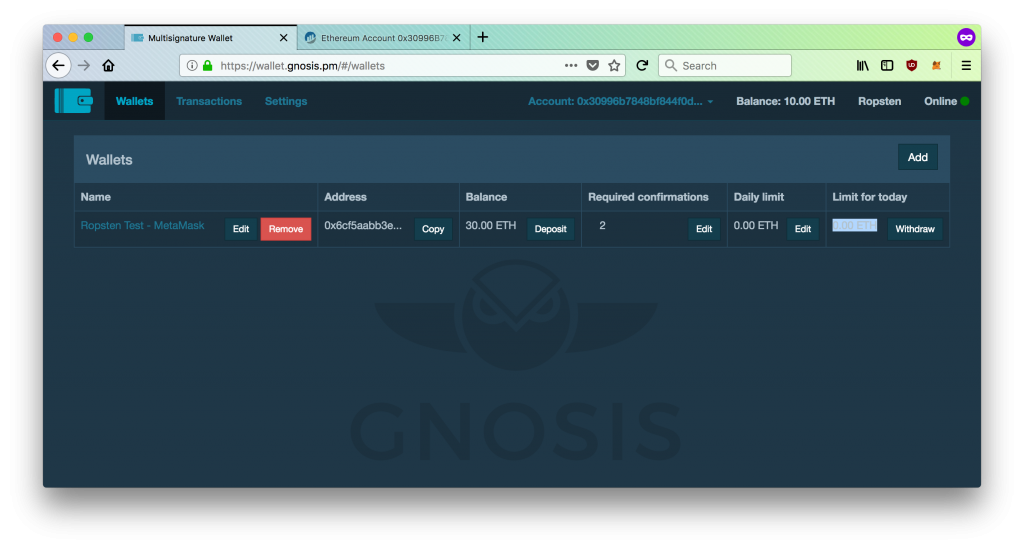
Task: Click the site information icon in address bar
Action: point(192,65)
